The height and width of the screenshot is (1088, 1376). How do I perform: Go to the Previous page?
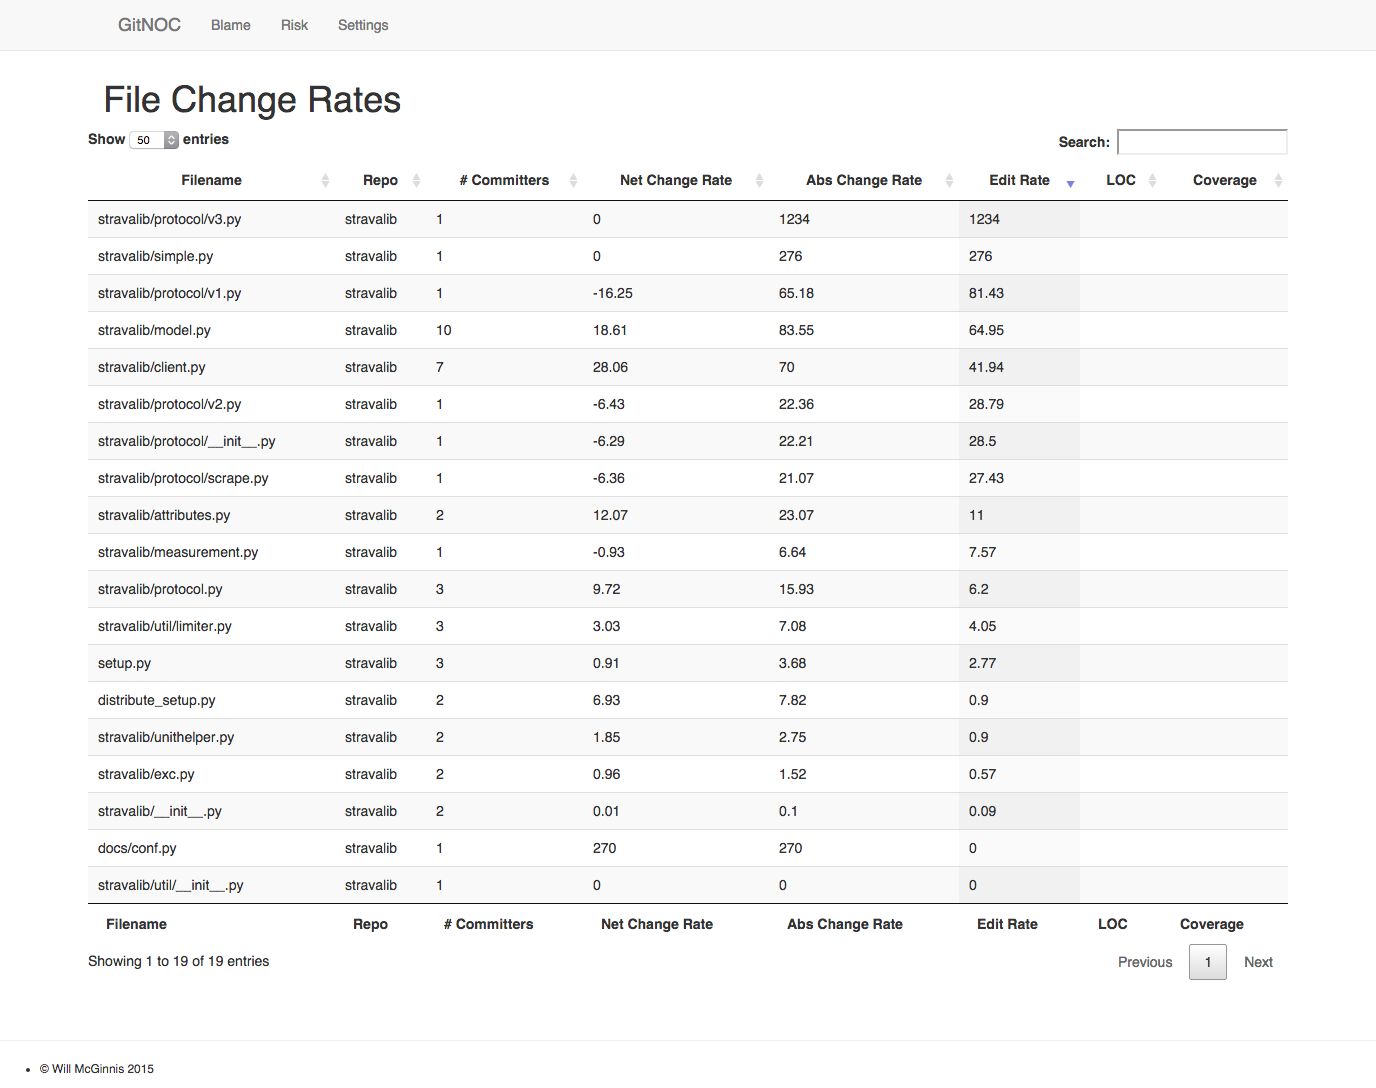[x=1144, y=962]
